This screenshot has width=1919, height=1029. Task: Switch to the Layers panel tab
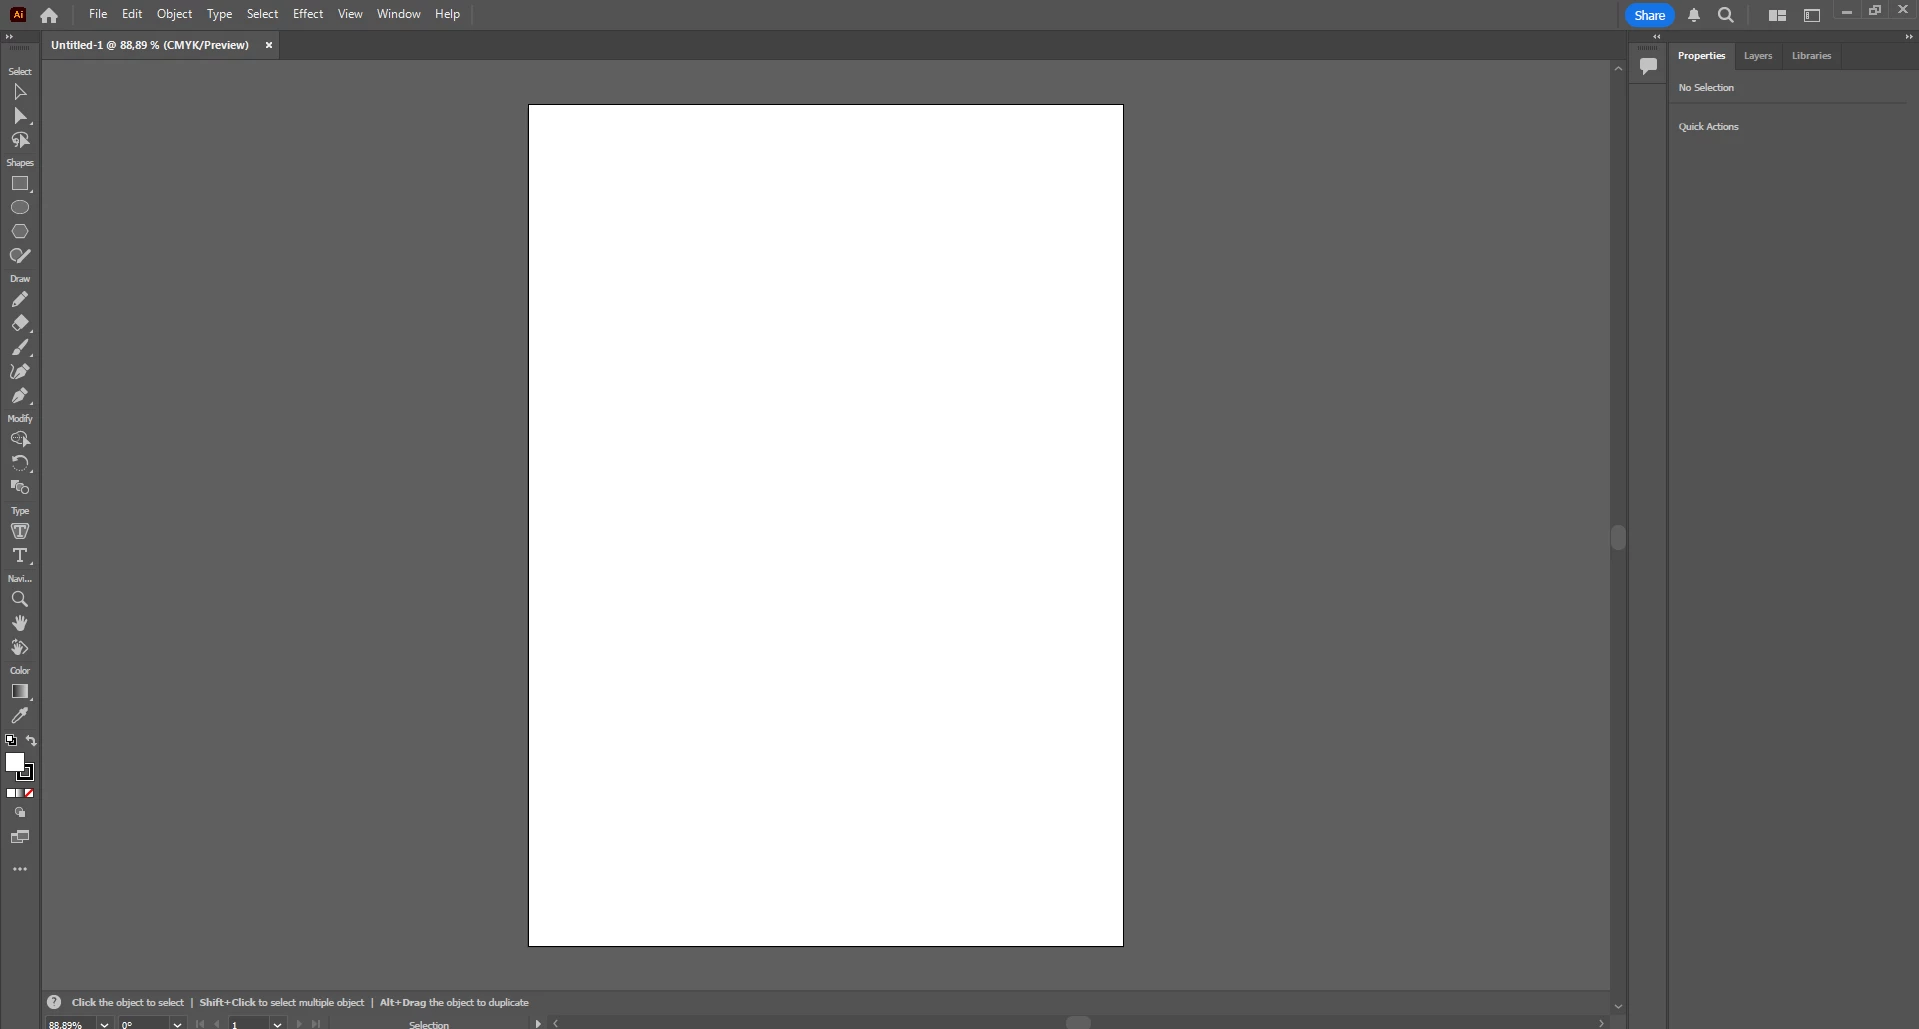click(x=1757, y=56)
